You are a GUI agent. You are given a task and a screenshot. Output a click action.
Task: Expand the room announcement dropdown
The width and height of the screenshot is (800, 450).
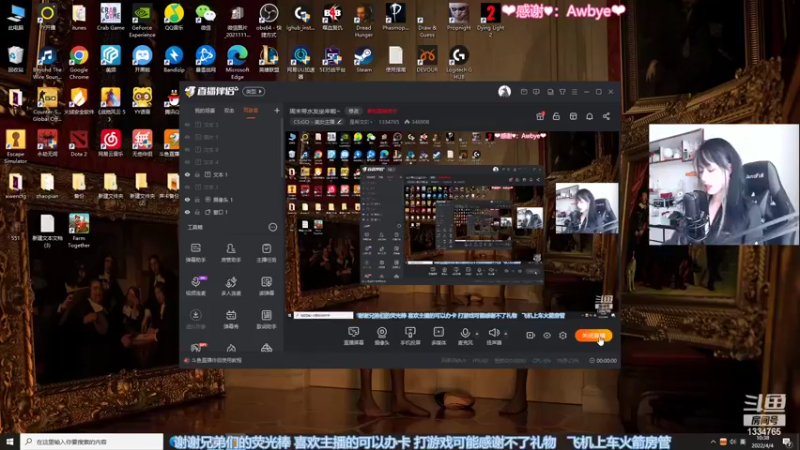[361, 122]
